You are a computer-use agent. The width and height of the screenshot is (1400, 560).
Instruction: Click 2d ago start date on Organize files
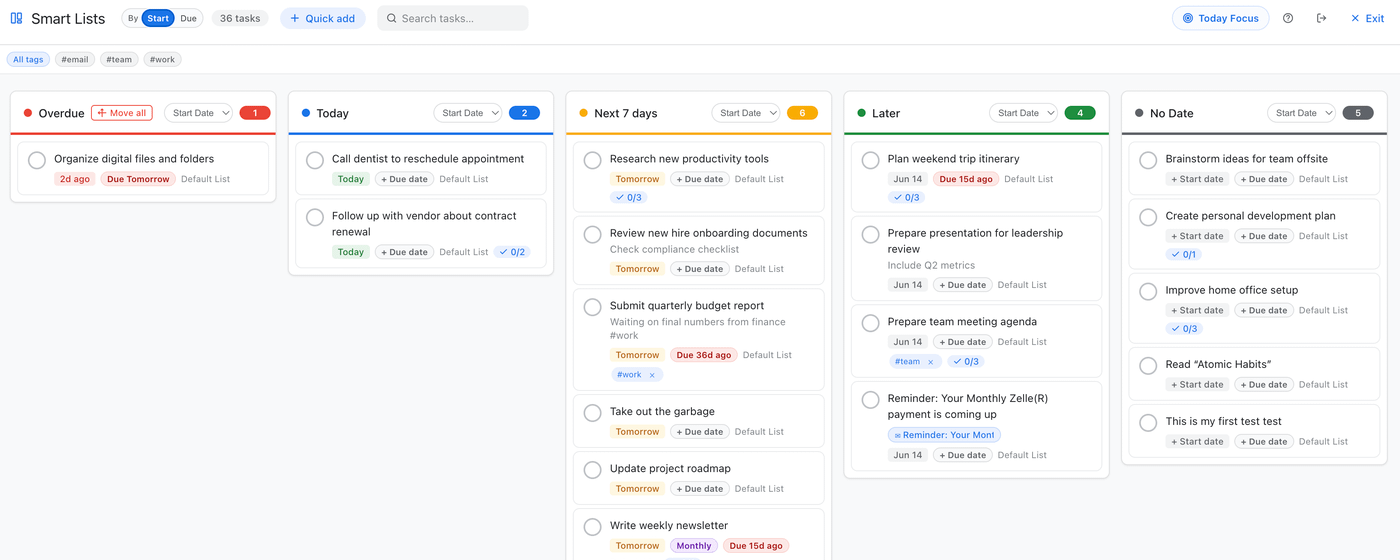pyautogui.click(x=75, y=179)
